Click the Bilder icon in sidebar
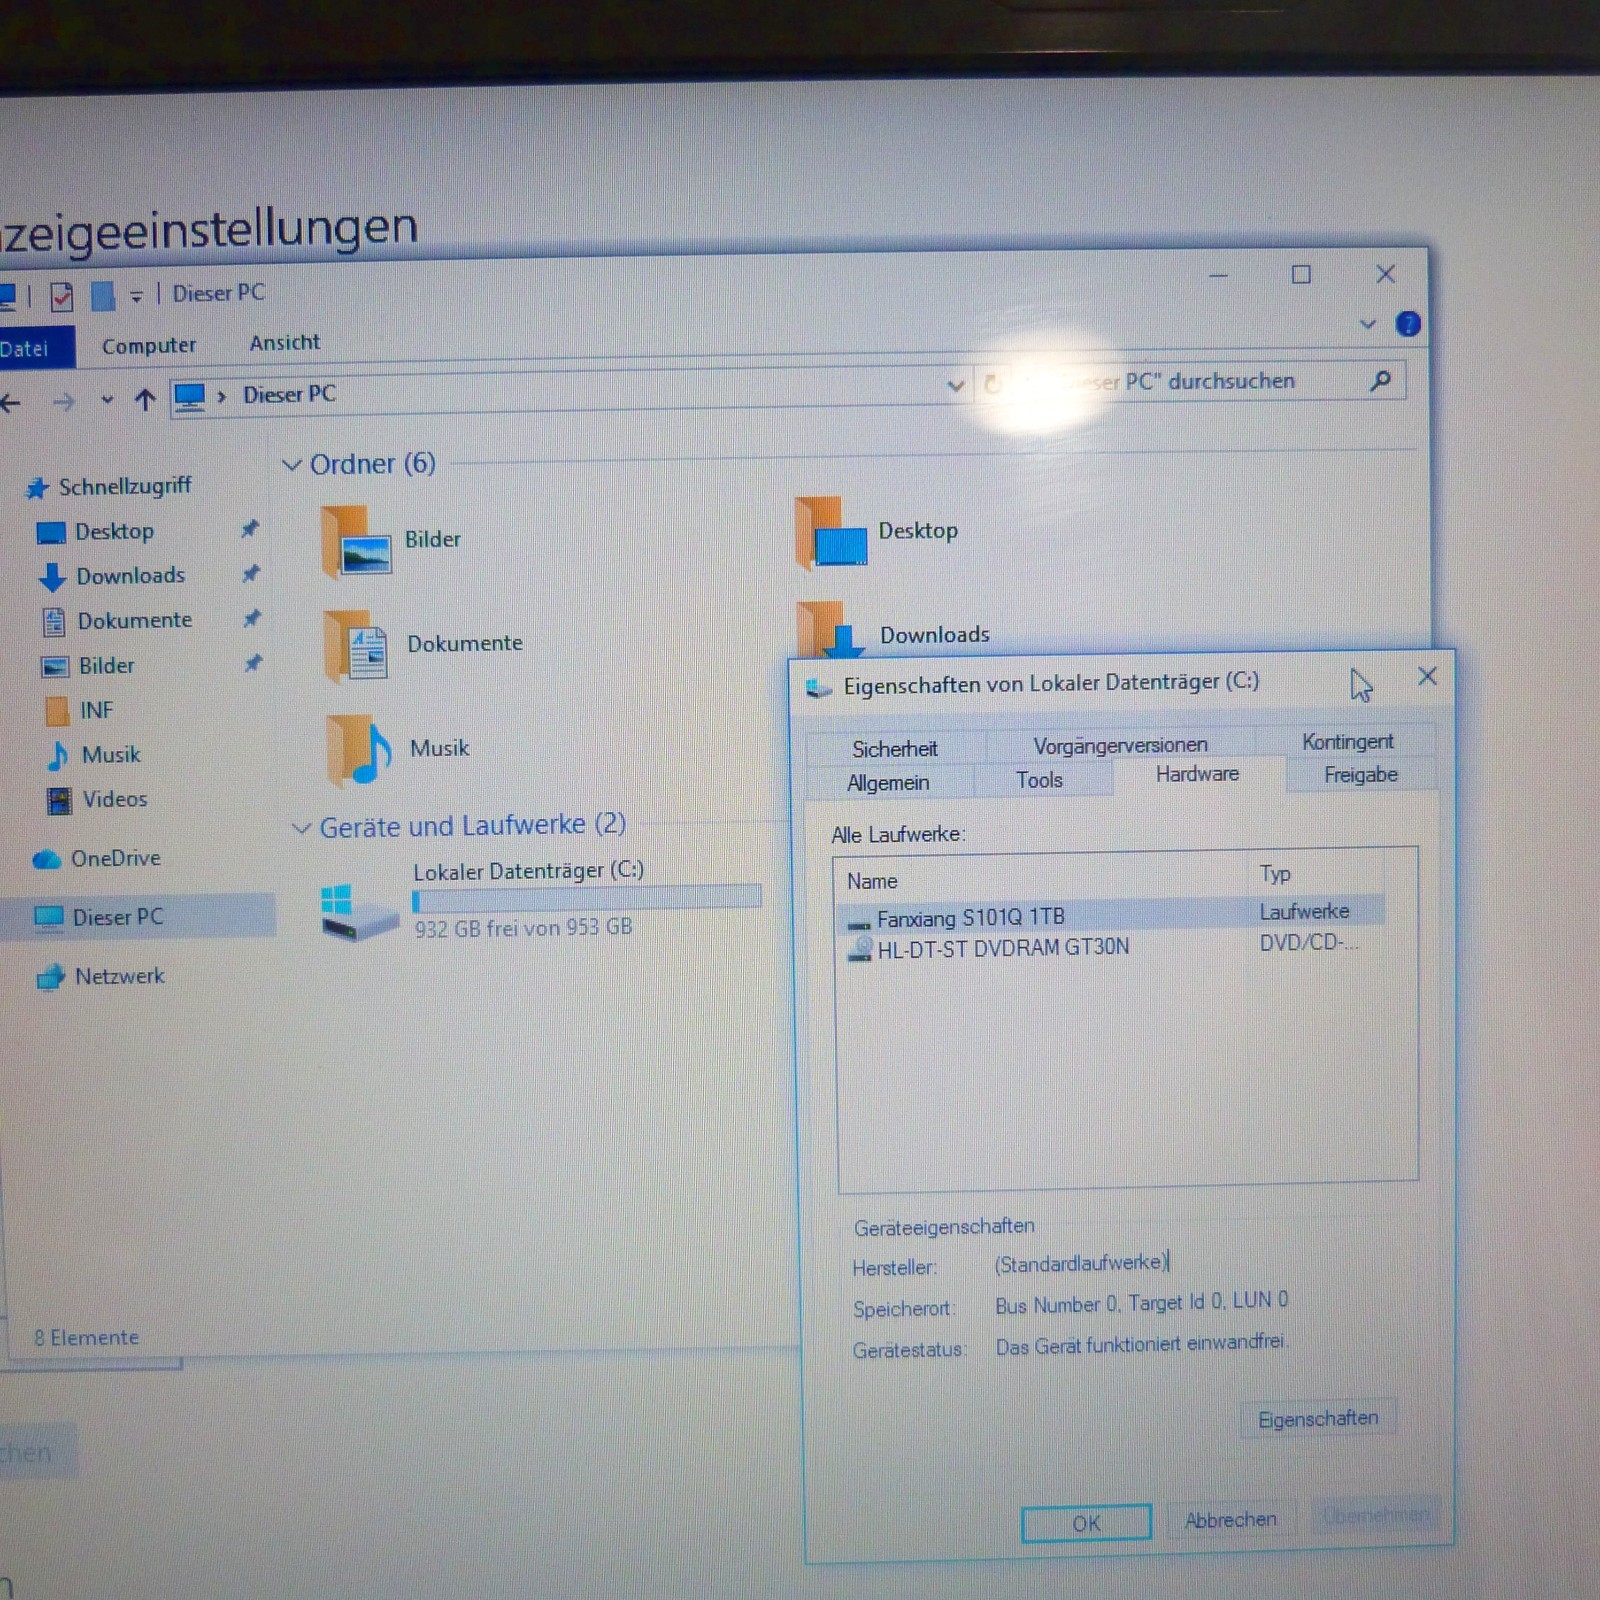1600x1600 pixels. (x=54, y=667)
